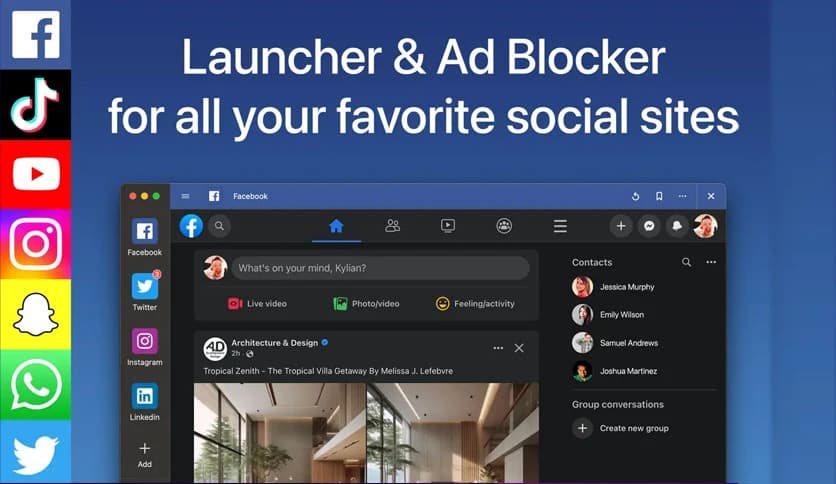Open the Groups tab

(504, 226)
